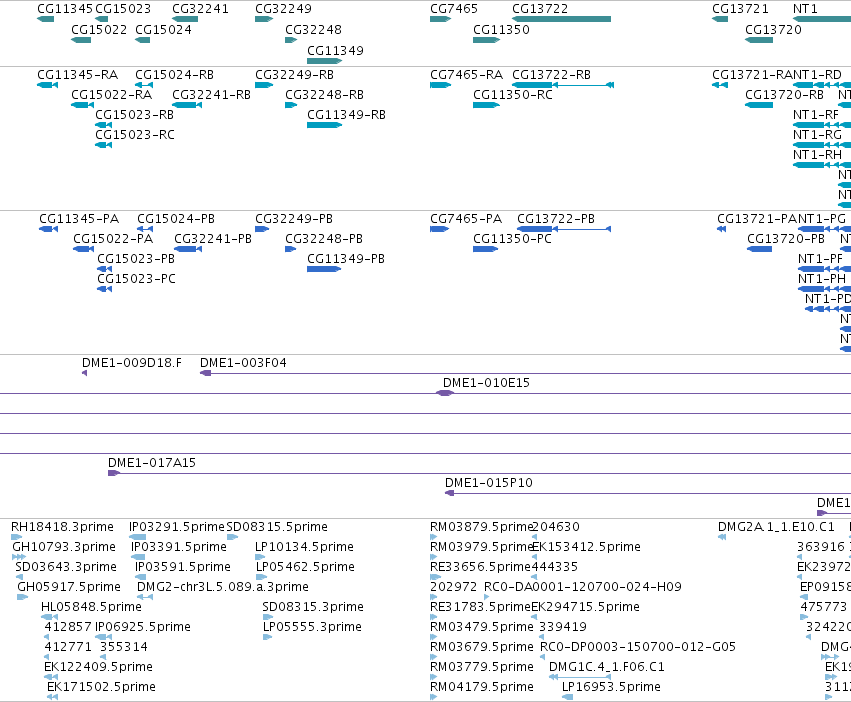Select the blue bar under CG11349-PB
The image size is (851, 702).
(324, 269)
